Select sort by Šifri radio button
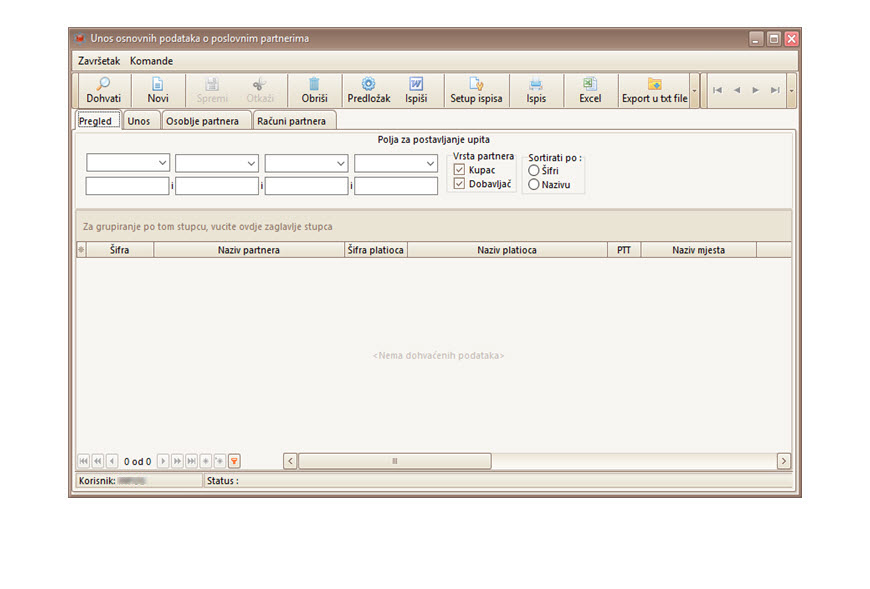Screen dimensions: 870x589 pyautogui.click(x=534, y=170)
